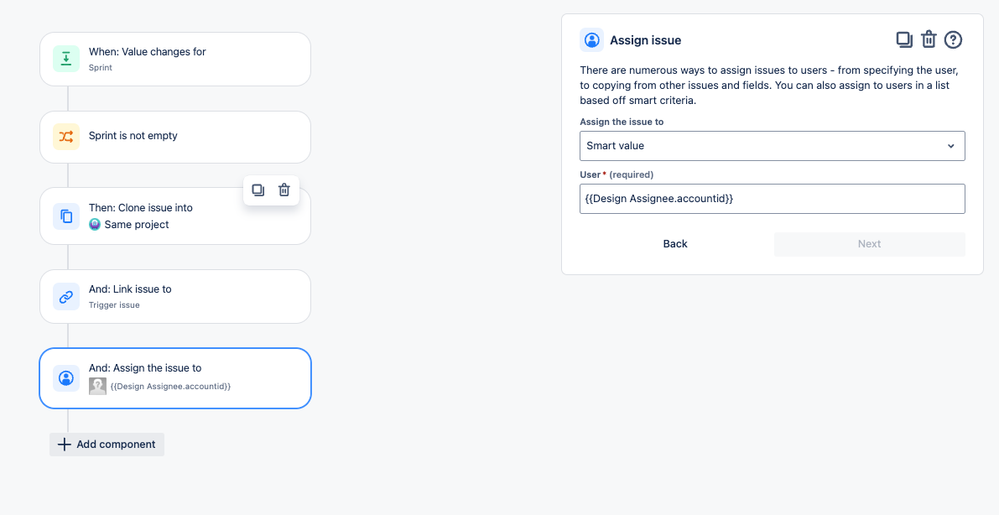The image size is (999, 515).
Task: Click the Next button
Action: click(x=869, y=244)
